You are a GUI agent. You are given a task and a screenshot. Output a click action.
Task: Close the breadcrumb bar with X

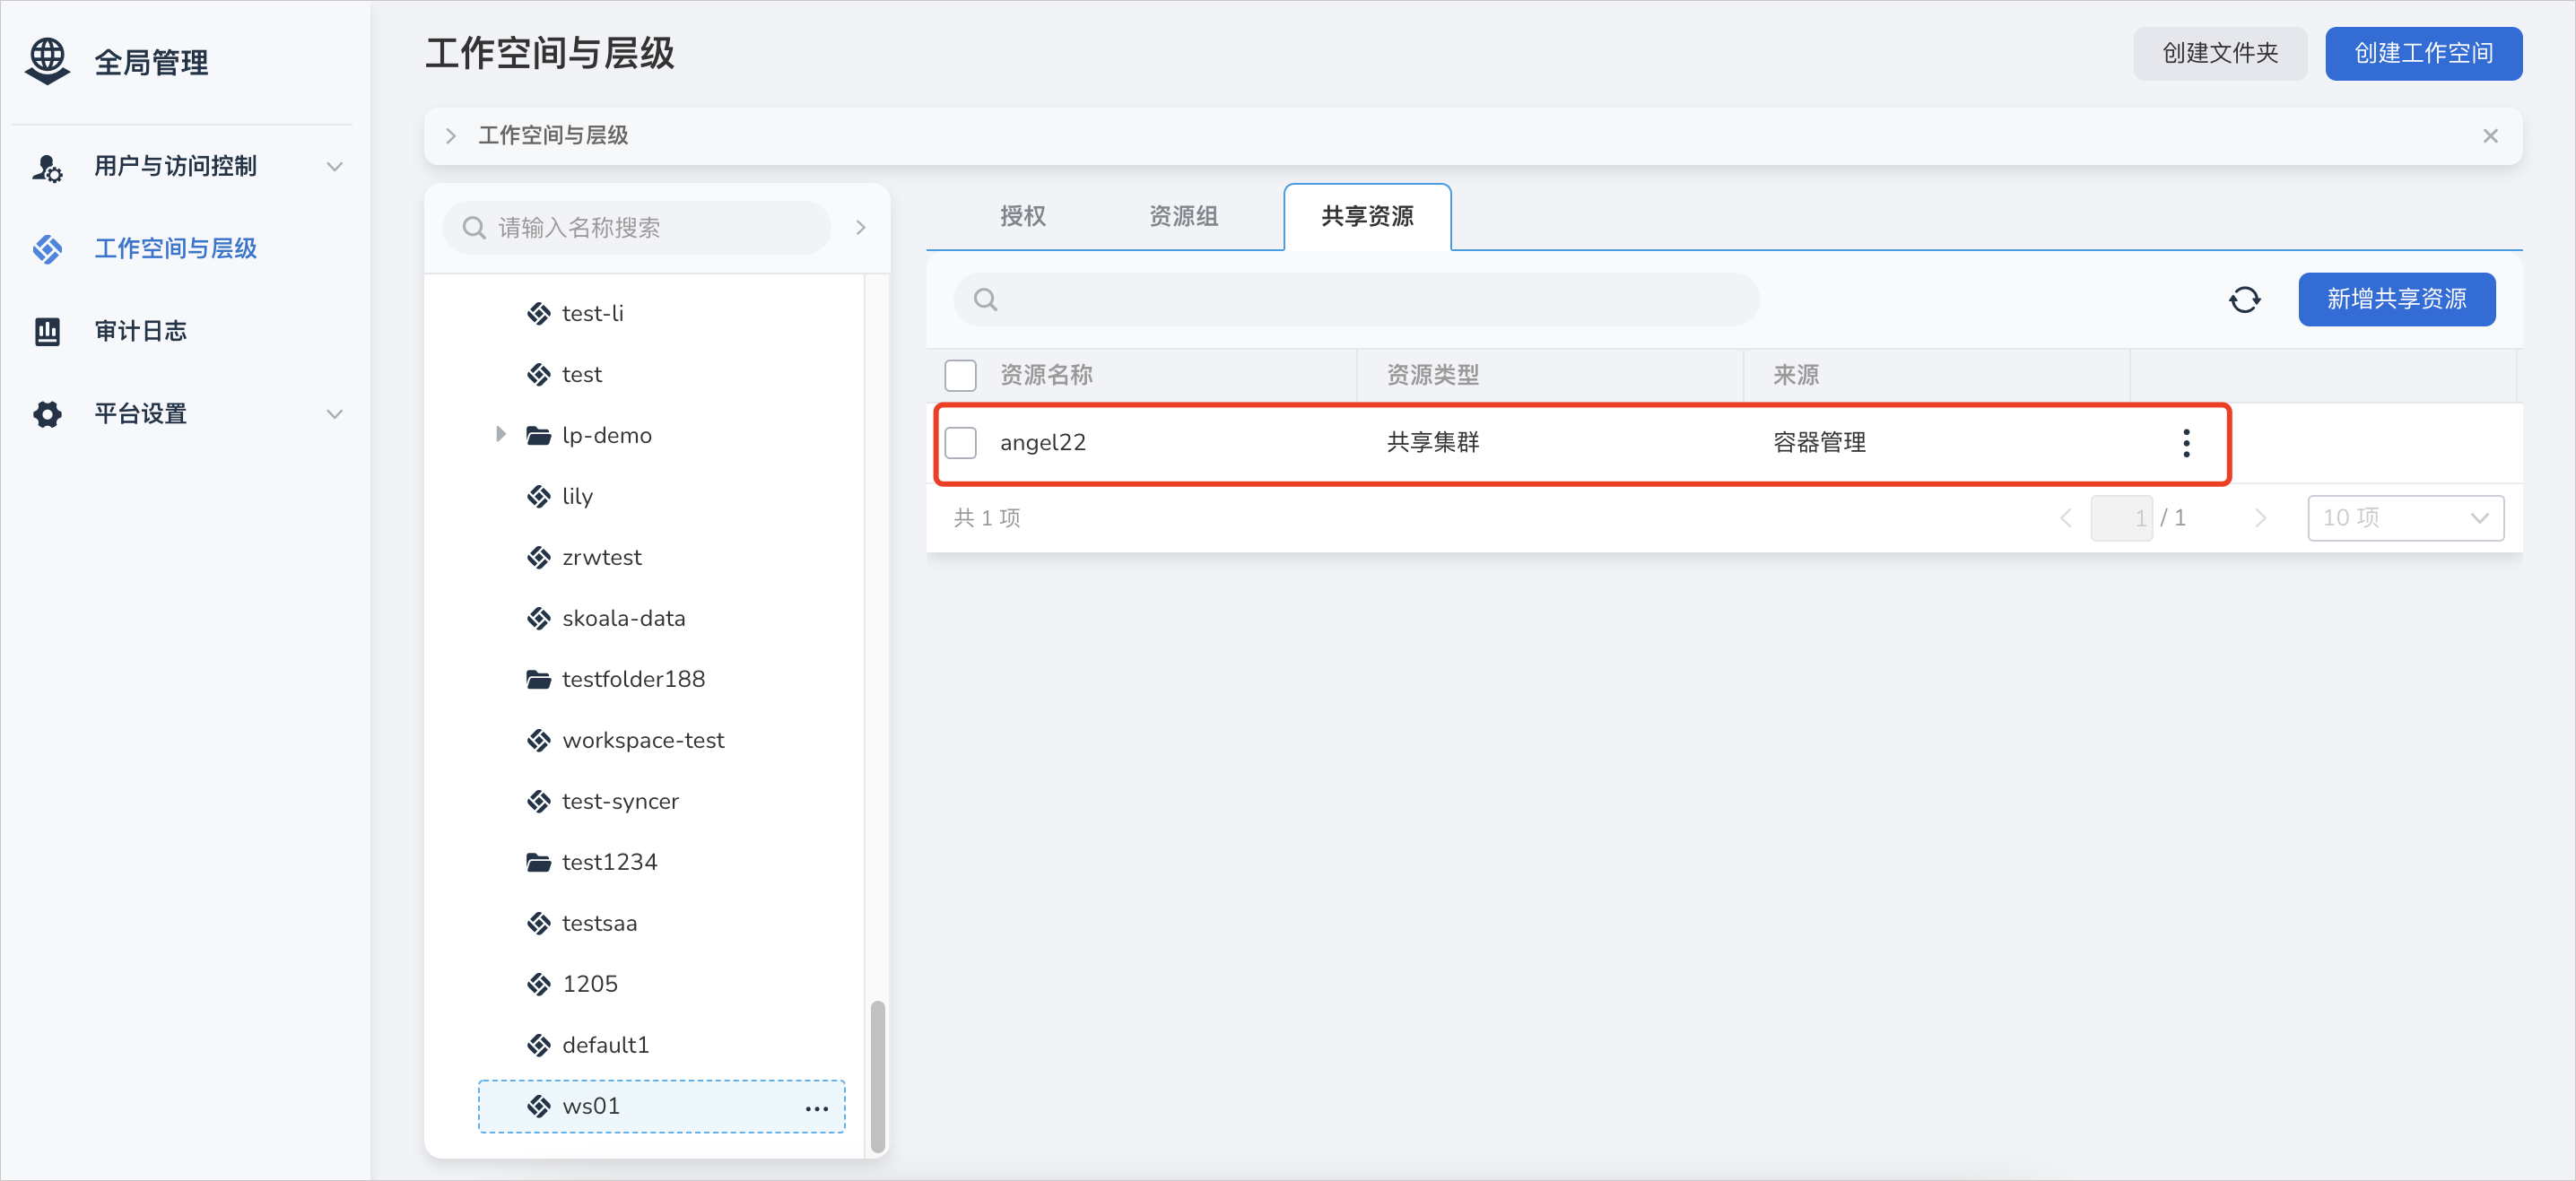click(2490, 136)
